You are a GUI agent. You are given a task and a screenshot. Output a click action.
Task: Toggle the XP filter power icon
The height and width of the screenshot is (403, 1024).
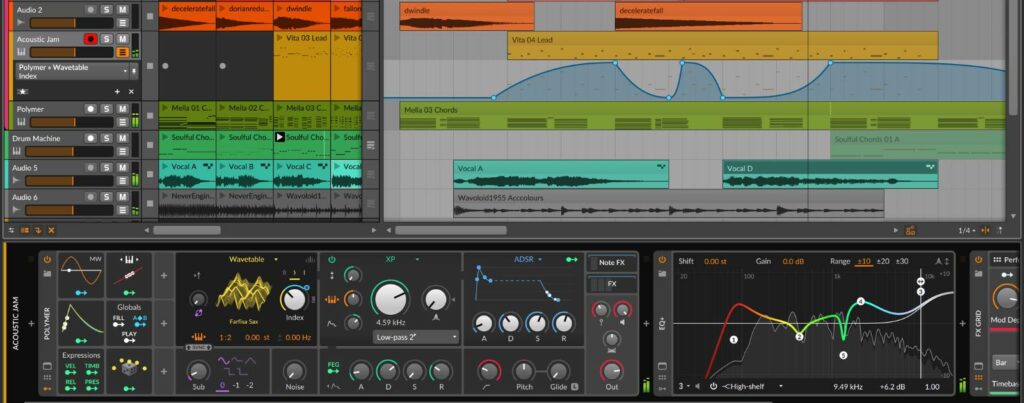click(x=332, y=259)
